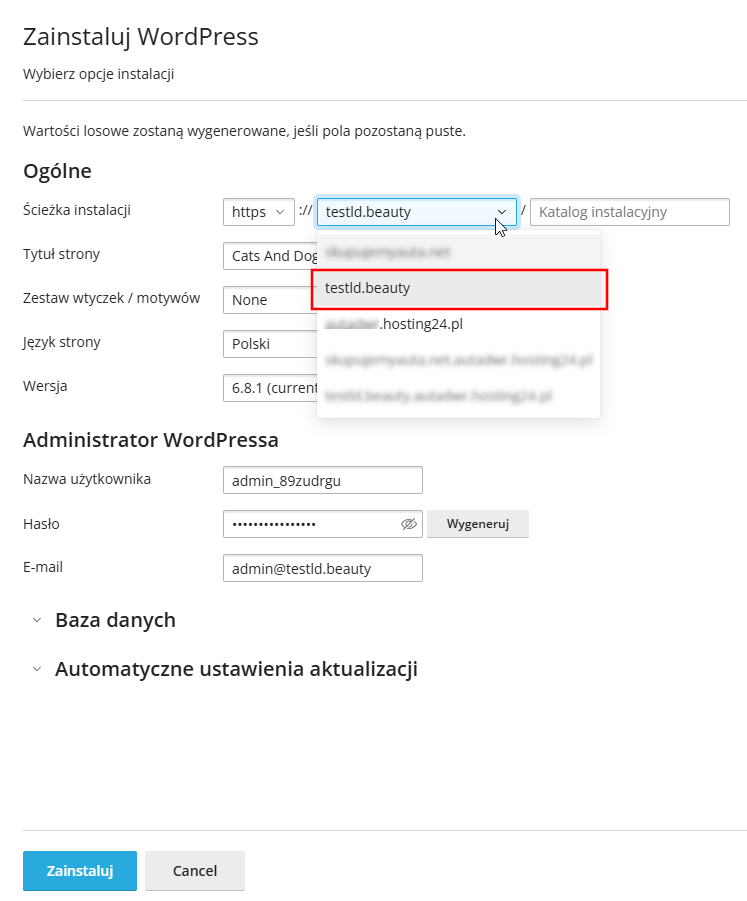747x901 pixels.
Task: Click the Ścieżka instalacji label
Action: pos(77,210)
